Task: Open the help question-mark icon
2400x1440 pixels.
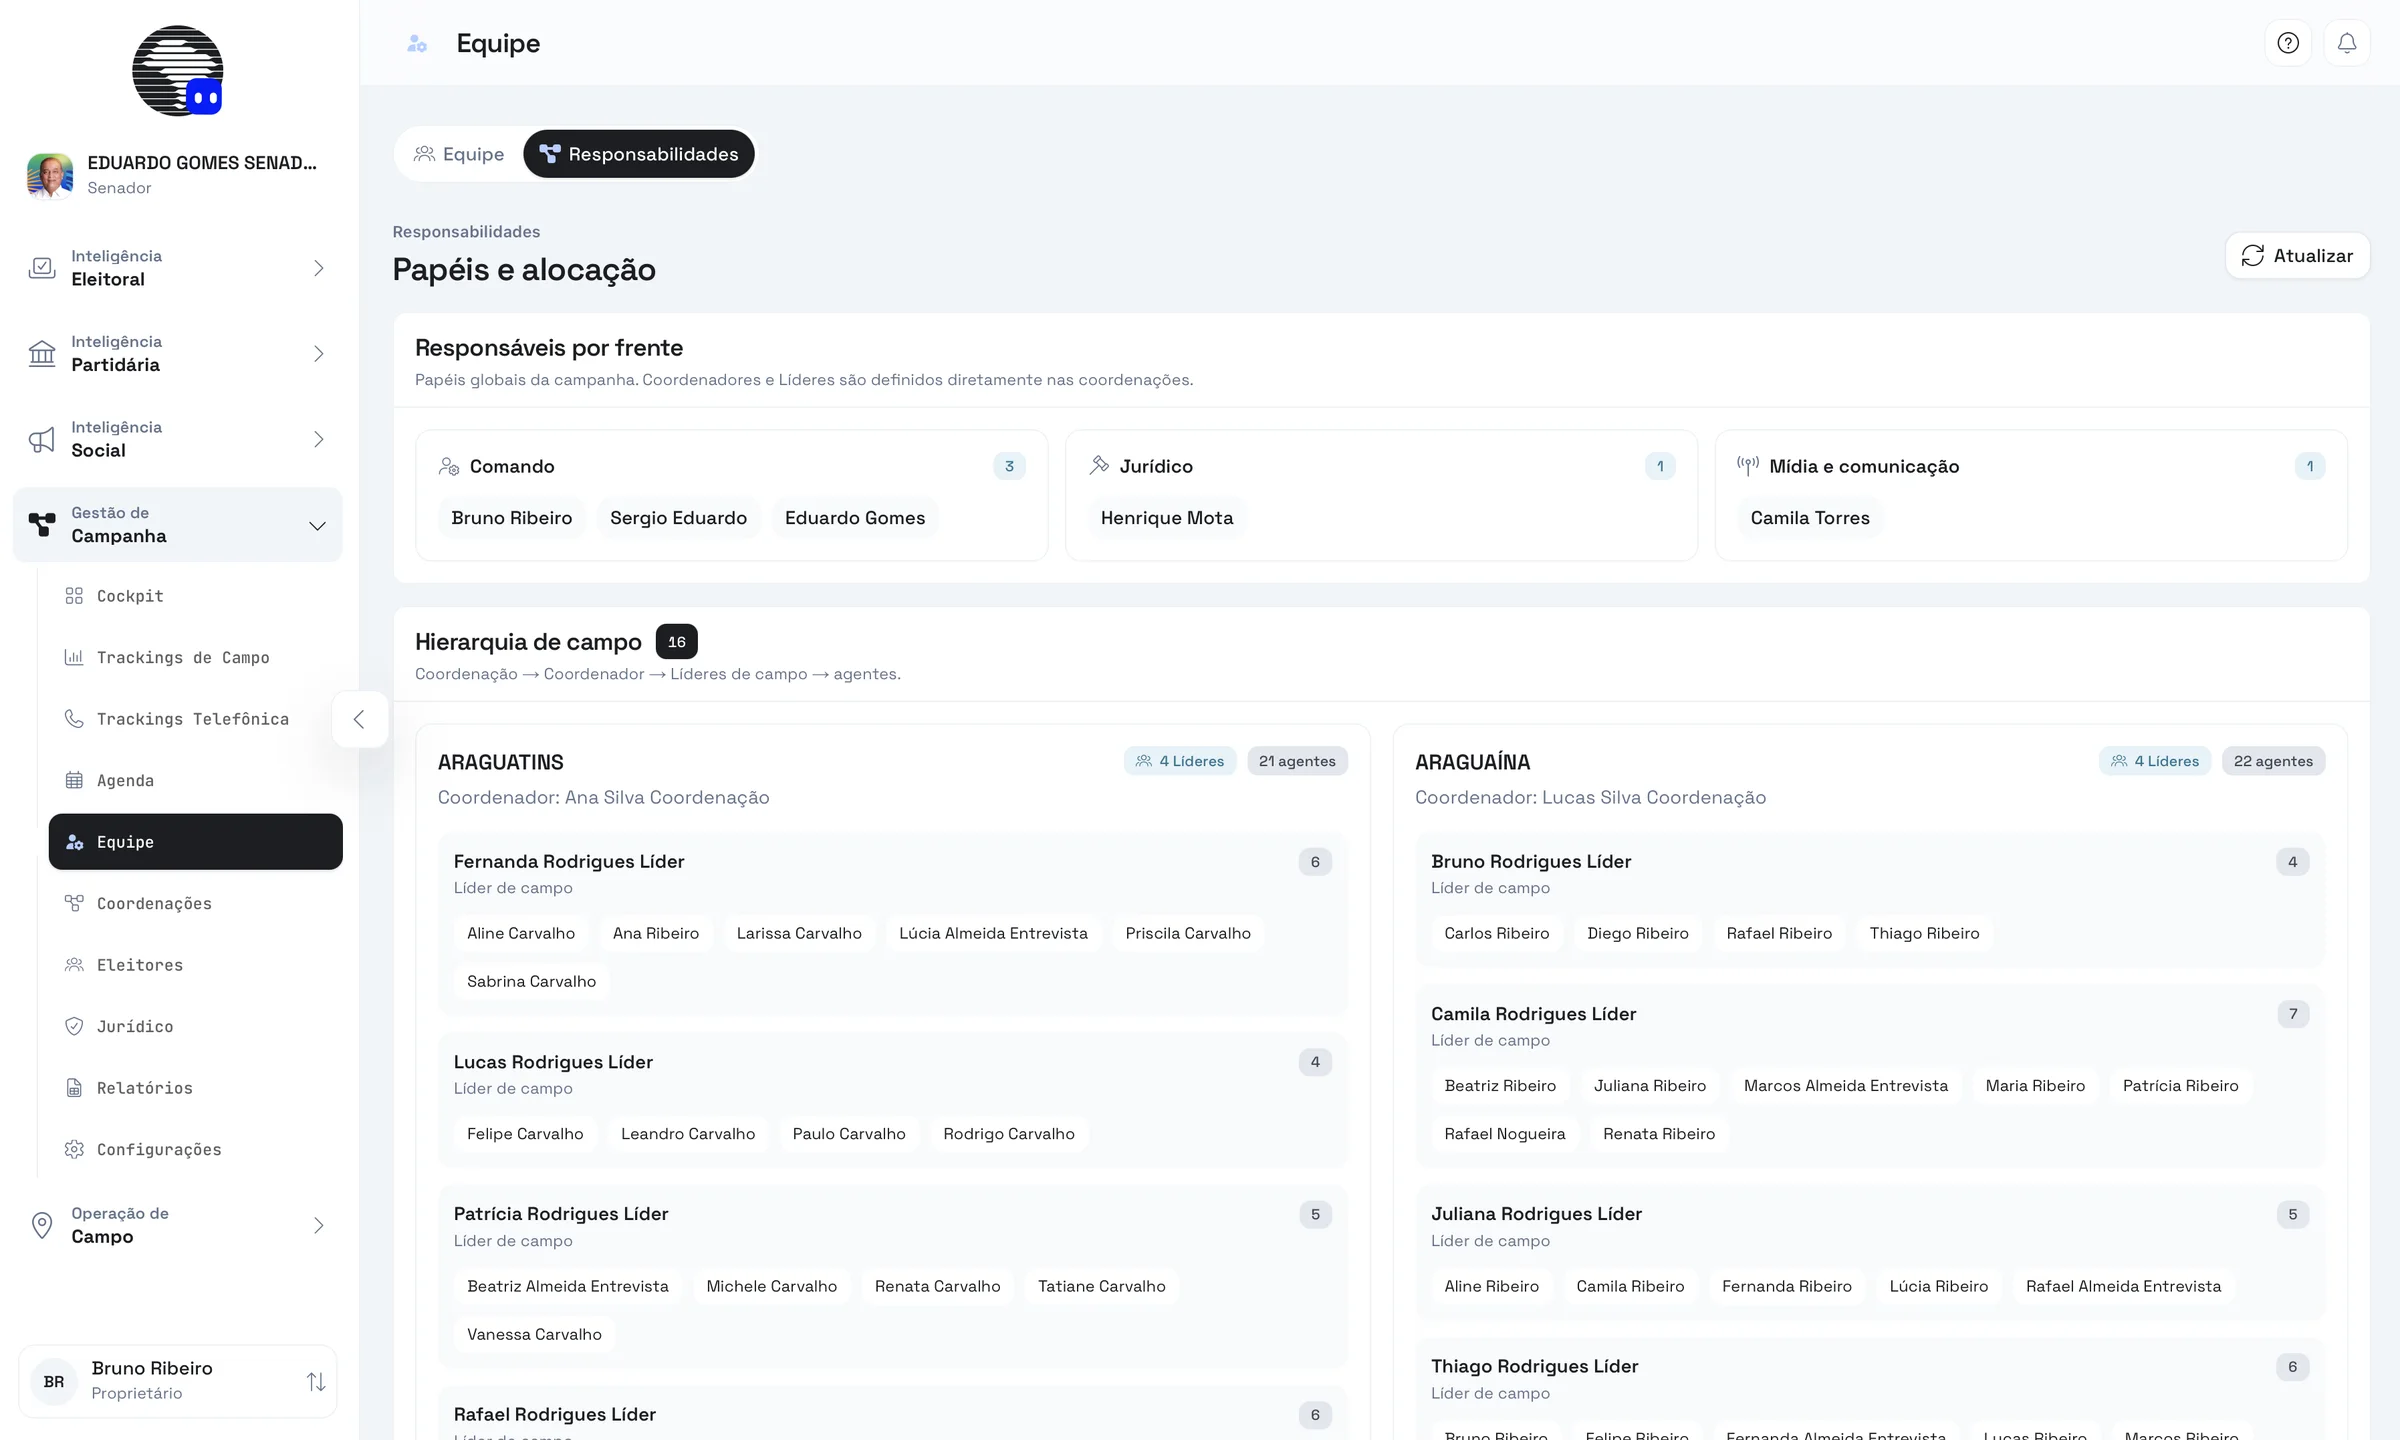Action: (x=2288, y=43)
